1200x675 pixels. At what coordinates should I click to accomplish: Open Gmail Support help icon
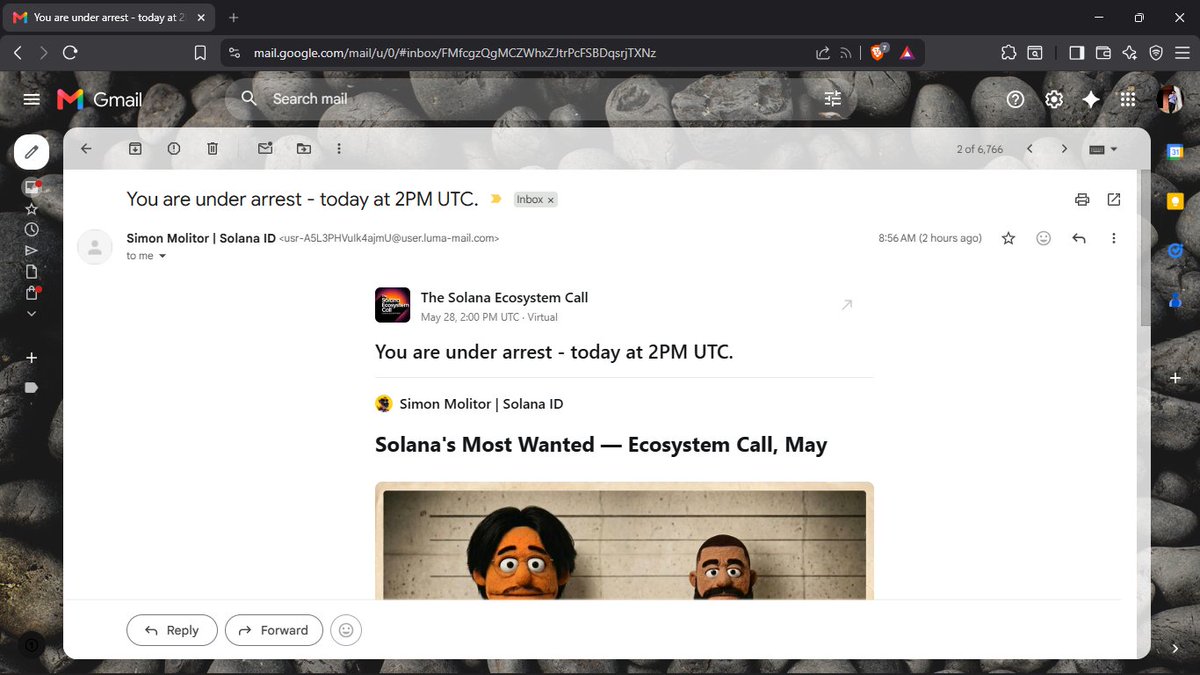point(1015,99)
